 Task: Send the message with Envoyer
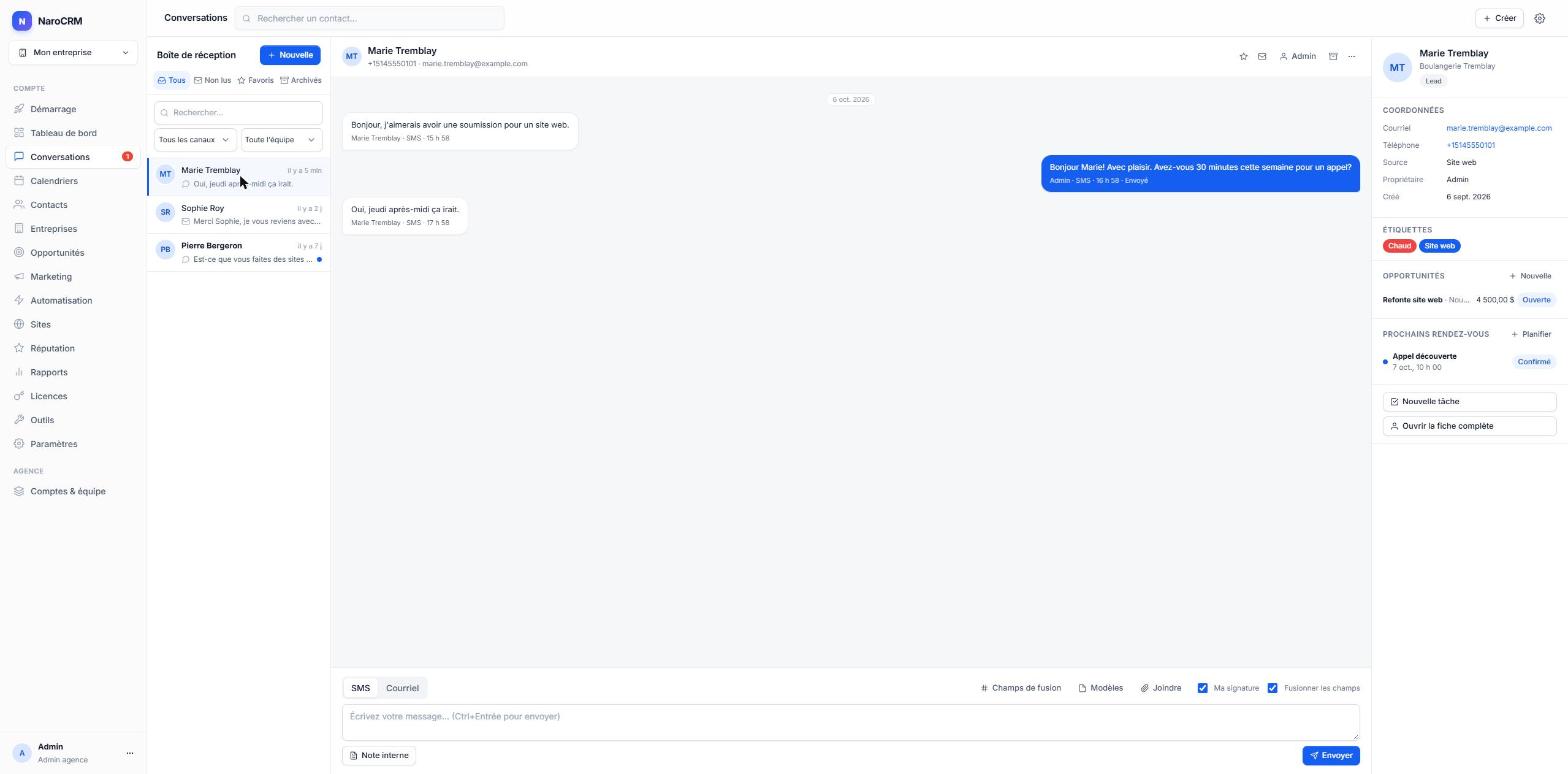(1331, 756)
